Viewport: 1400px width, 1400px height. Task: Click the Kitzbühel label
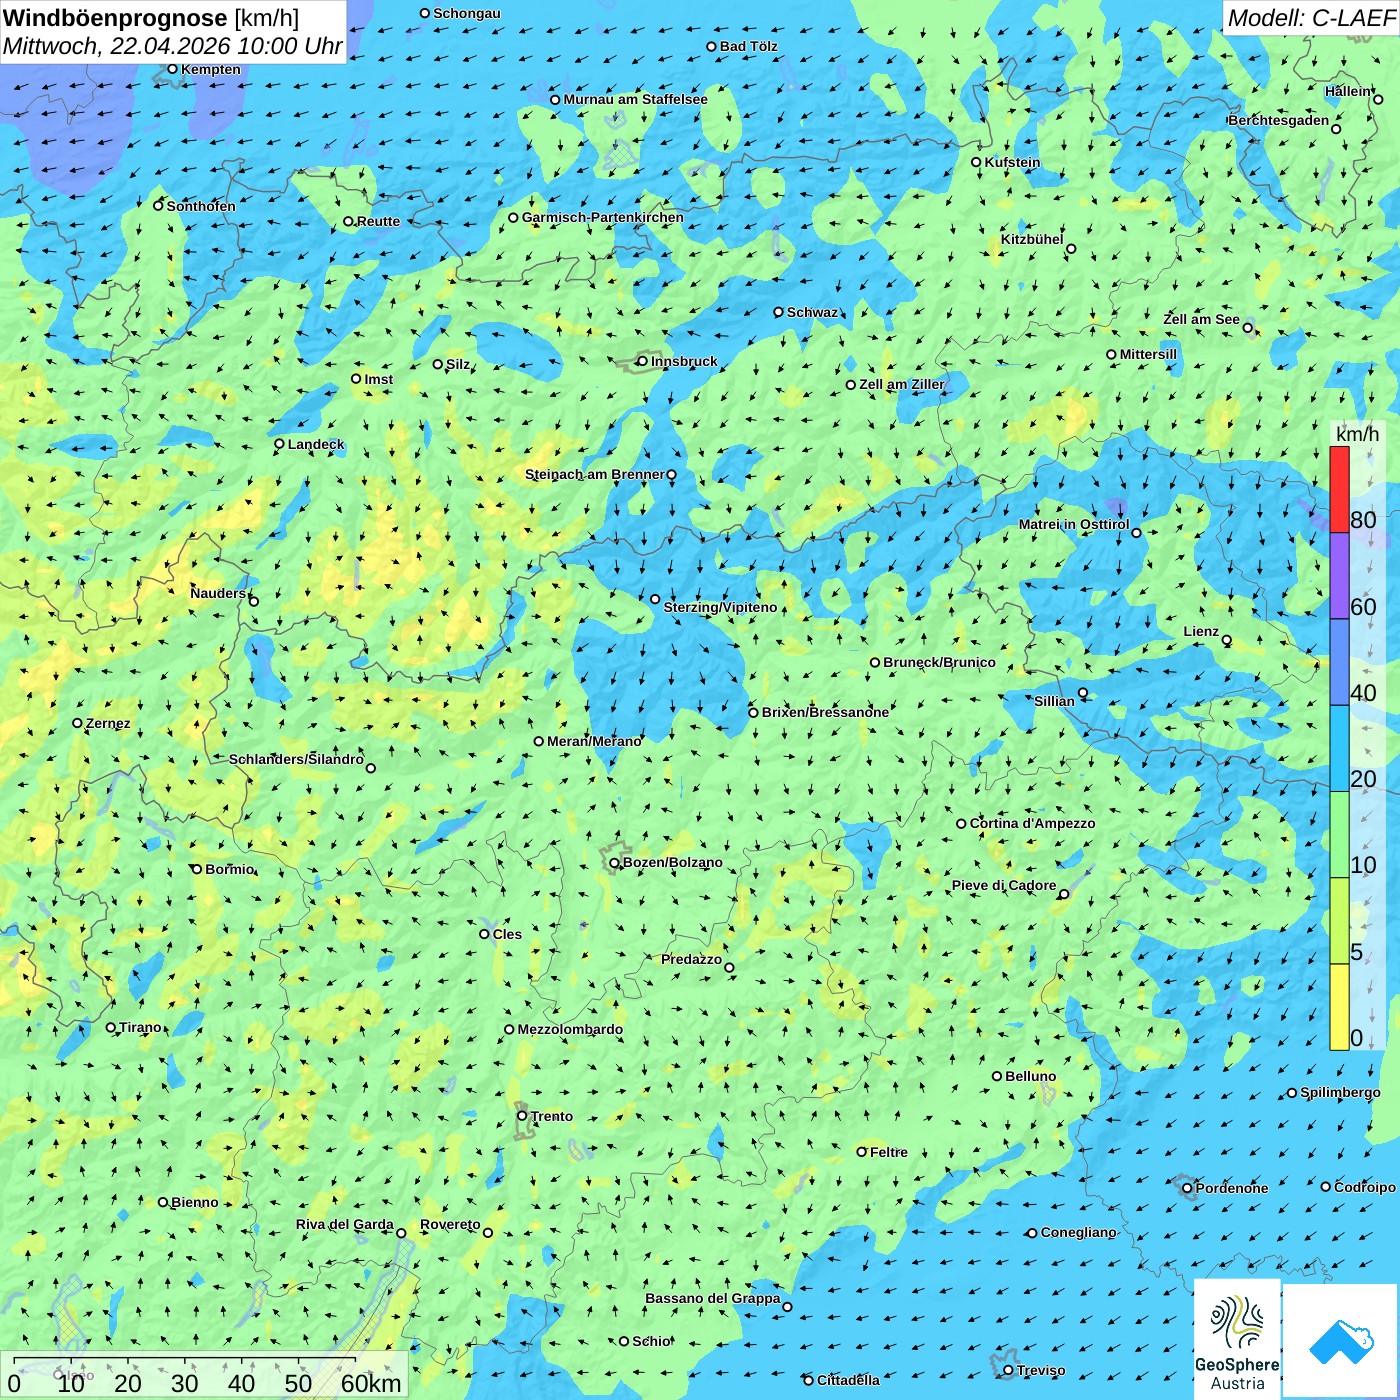pyautogui.click(x=1032, y=239)
